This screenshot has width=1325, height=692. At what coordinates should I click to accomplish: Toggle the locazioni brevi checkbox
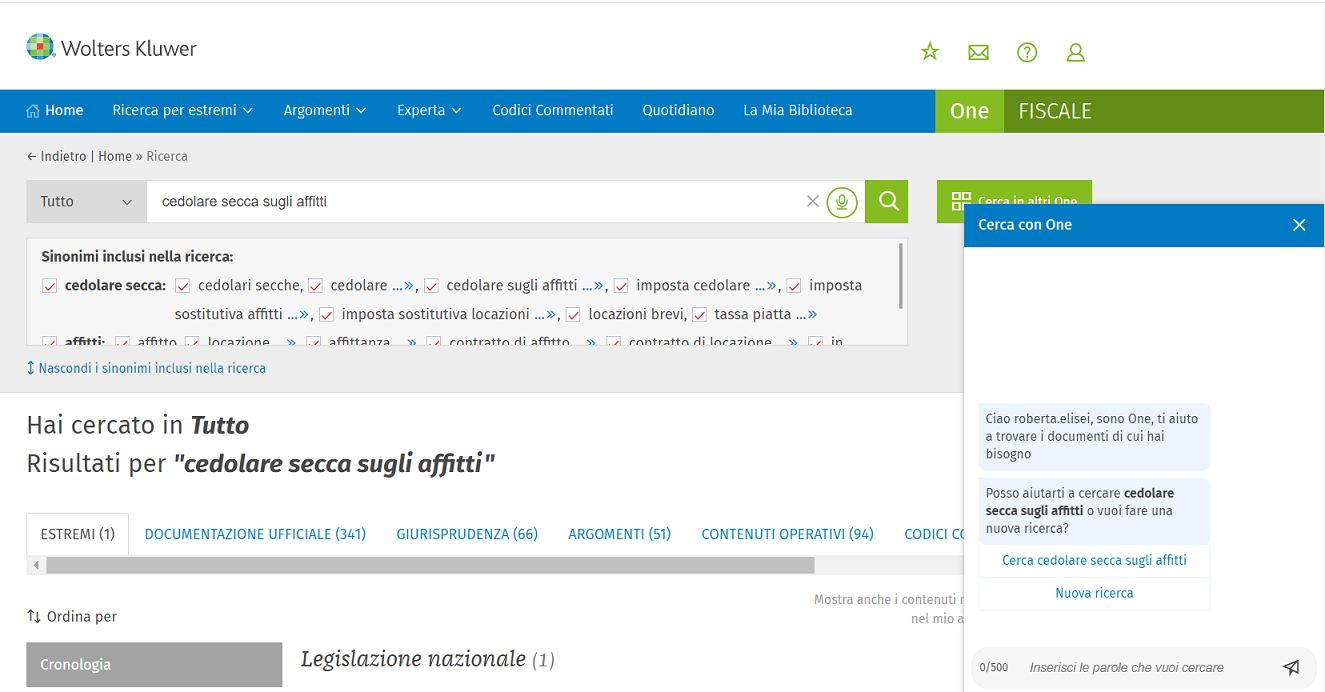pyautogui.click(x=573, y=314)
